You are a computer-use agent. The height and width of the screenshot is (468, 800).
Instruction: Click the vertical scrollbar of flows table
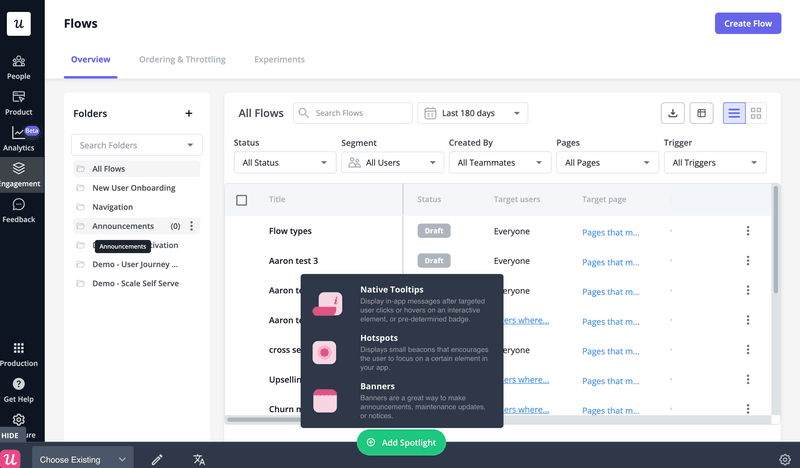[x=776, y=240]
